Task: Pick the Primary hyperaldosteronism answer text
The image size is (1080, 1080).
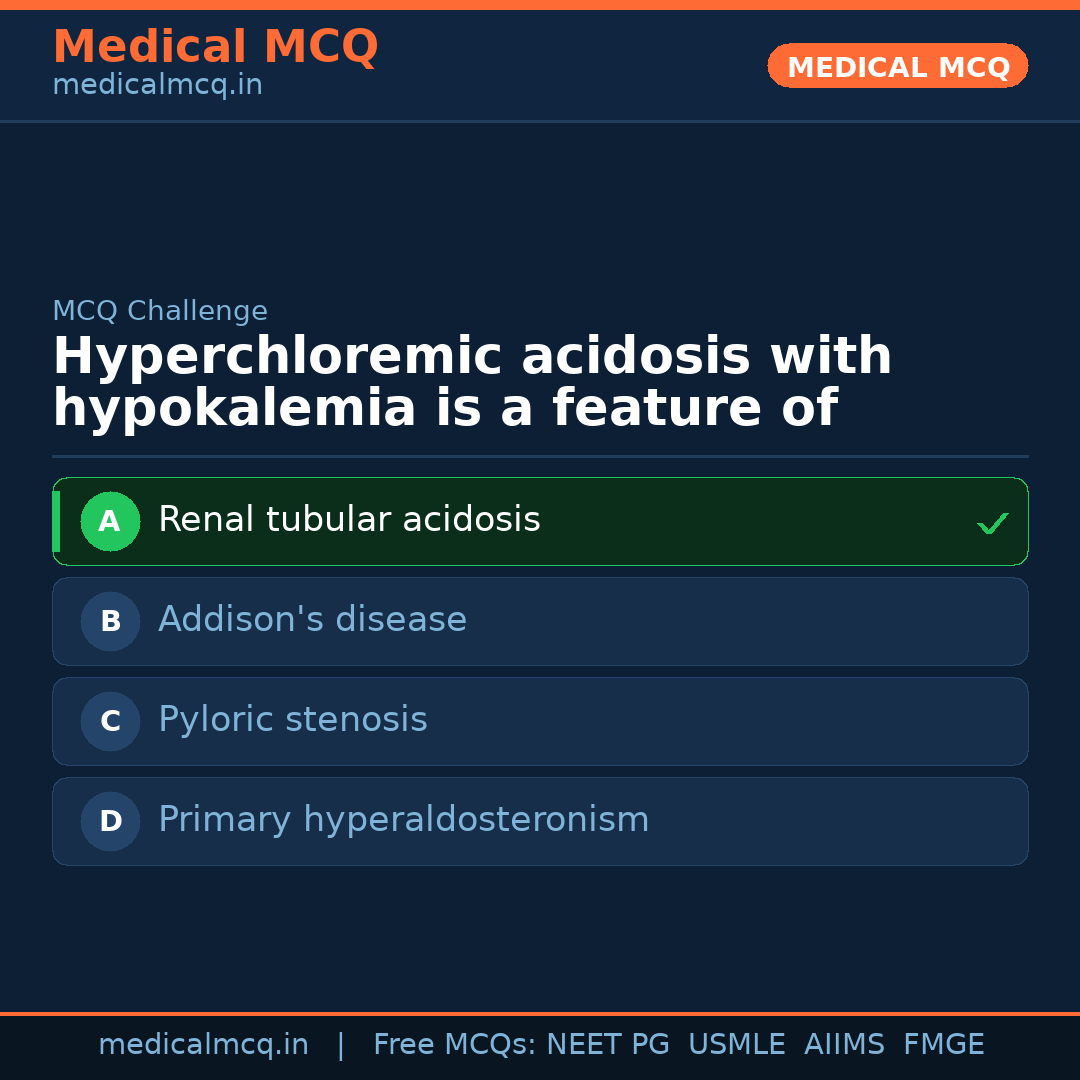Action: pos(403,820)
